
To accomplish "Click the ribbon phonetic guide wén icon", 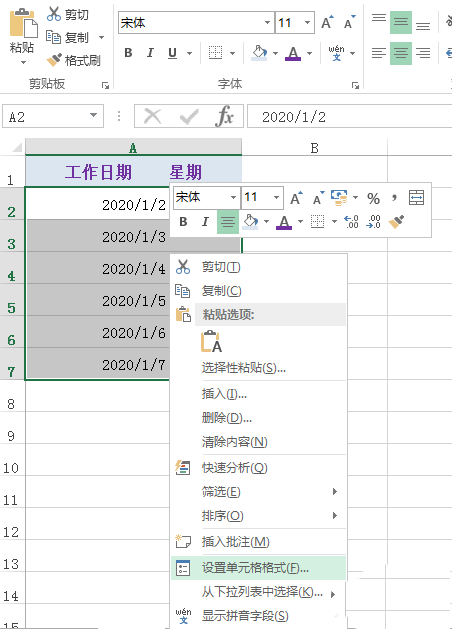I will pyautogui.click(x=336, y=53).
